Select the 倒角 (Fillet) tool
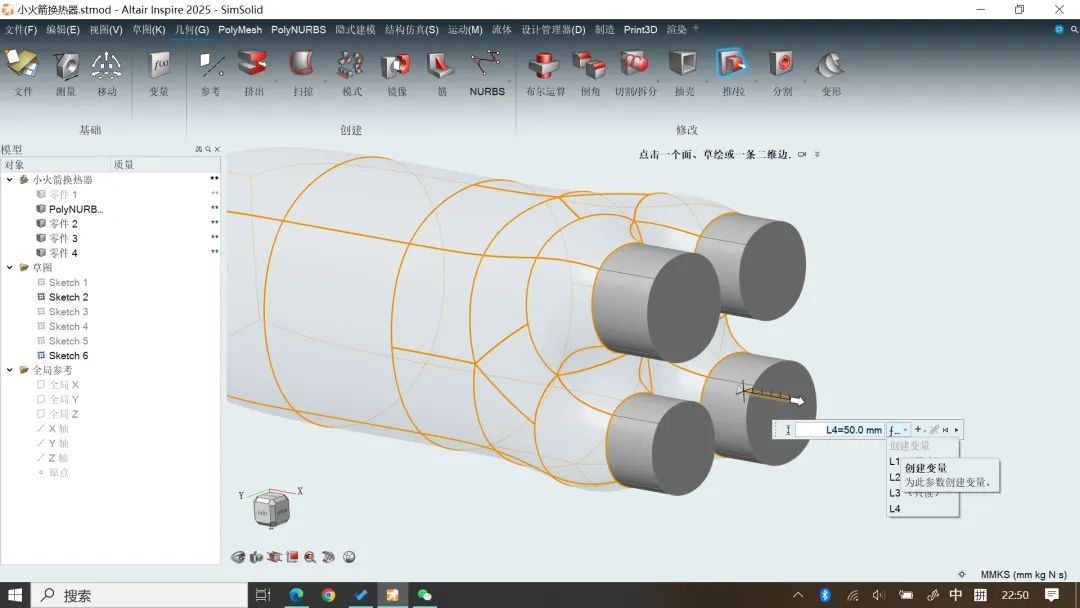1080x608 pixels. (589, 67)
